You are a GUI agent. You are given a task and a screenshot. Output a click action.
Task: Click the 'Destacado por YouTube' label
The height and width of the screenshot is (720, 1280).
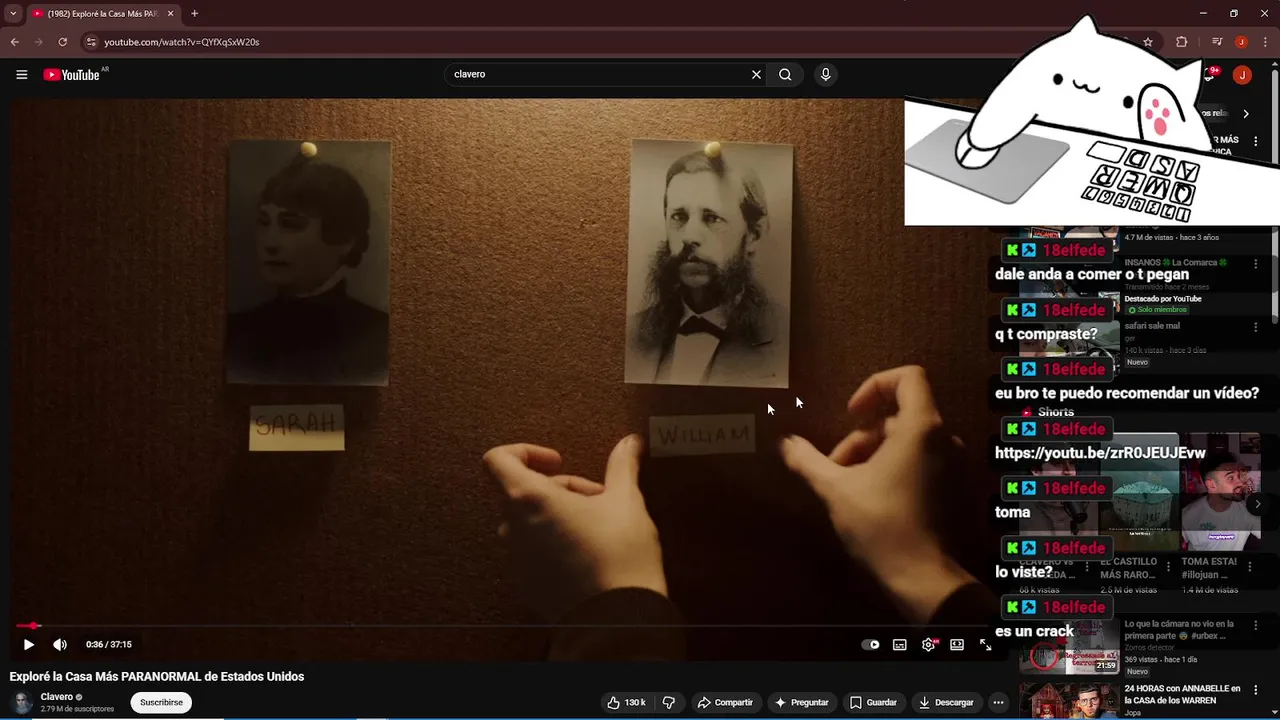pyautogui.click(x=1163, y=298)
